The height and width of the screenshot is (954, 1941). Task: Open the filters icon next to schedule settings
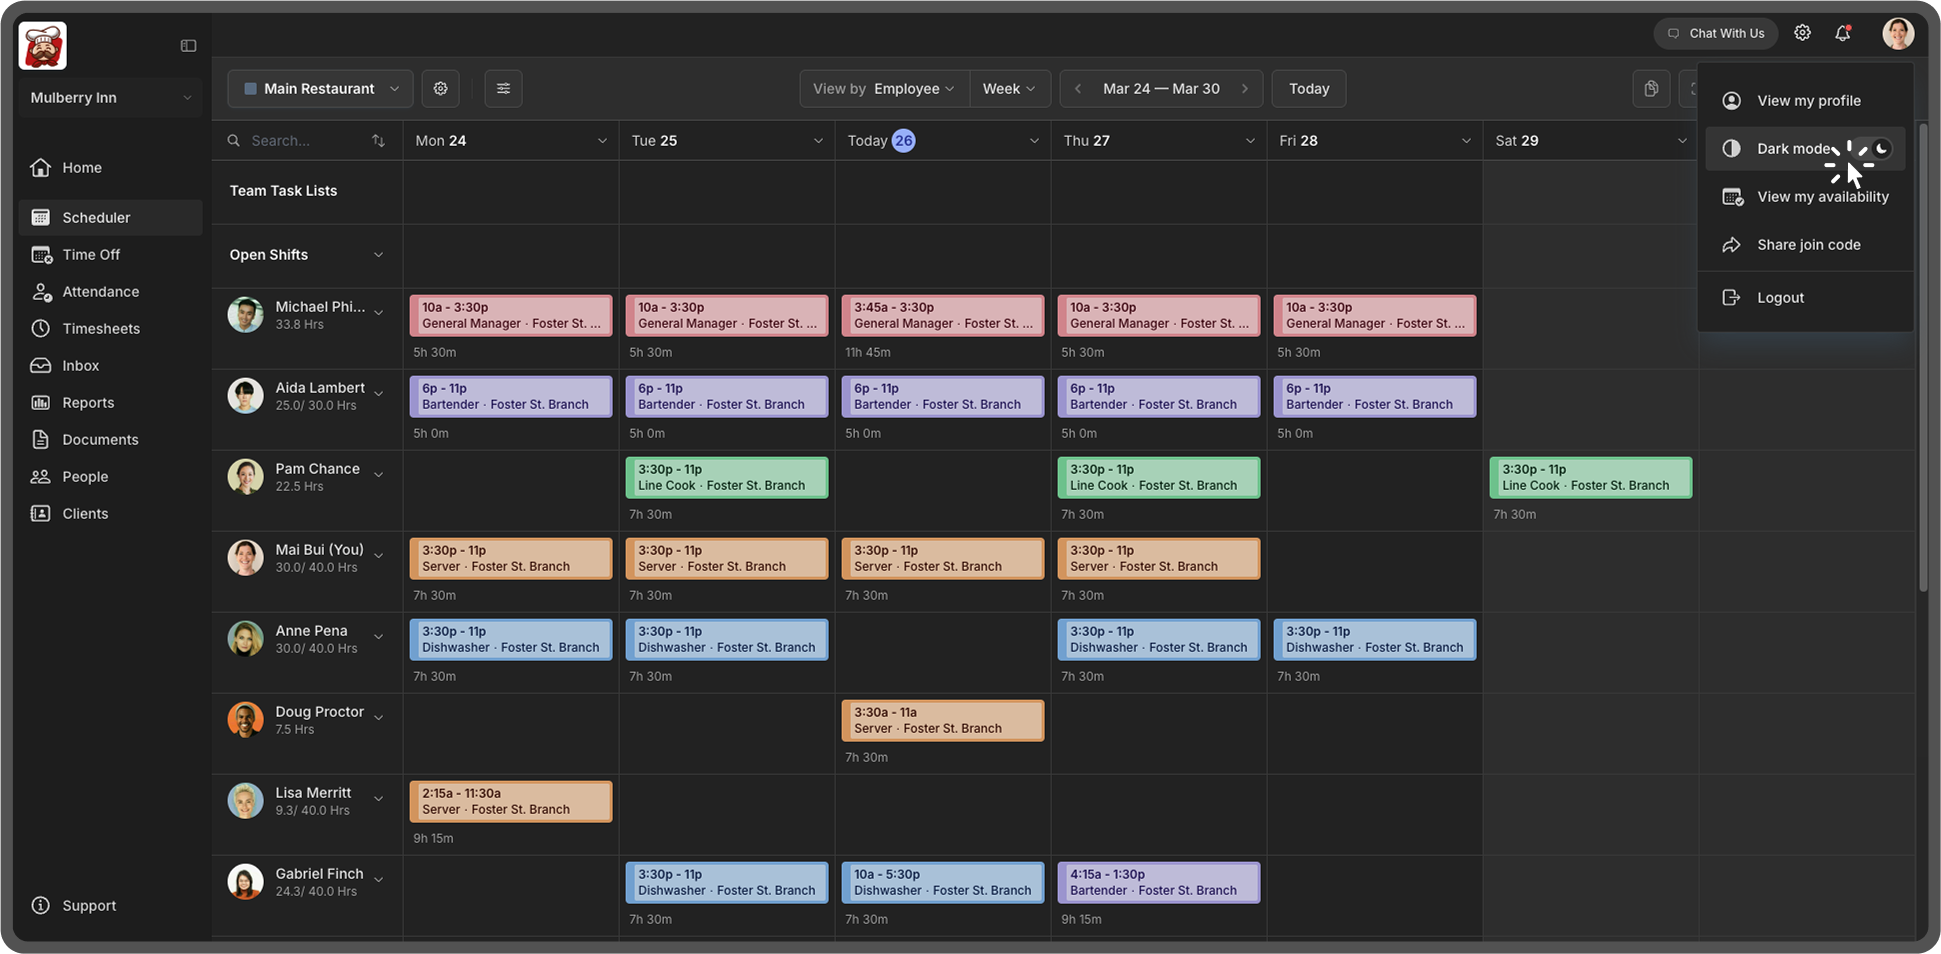coord(503,88)
